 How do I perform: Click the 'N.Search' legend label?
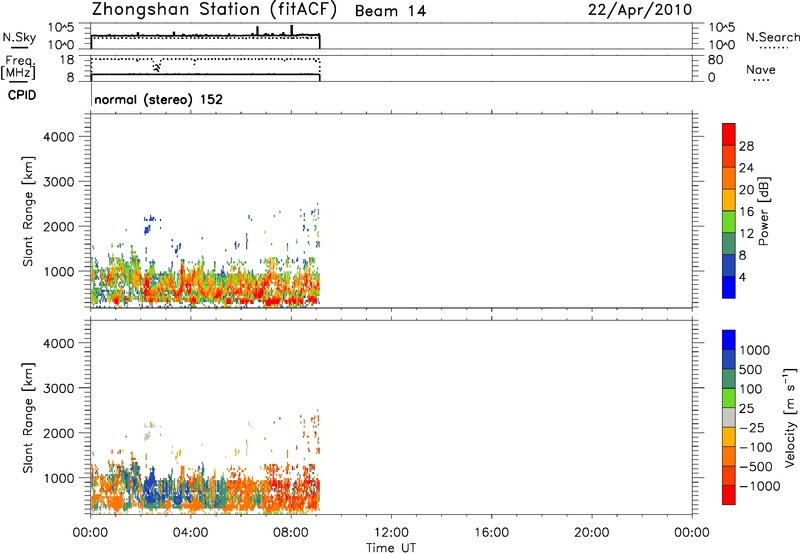point(773,37)
